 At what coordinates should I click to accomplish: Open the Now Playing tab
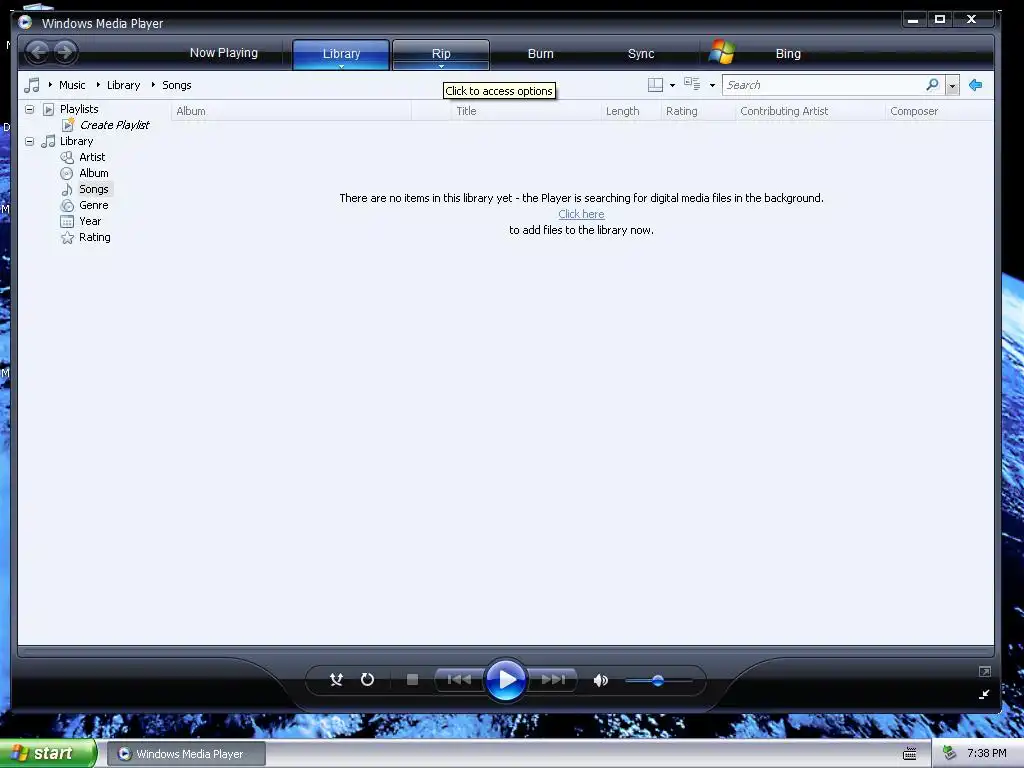point(223,53)
